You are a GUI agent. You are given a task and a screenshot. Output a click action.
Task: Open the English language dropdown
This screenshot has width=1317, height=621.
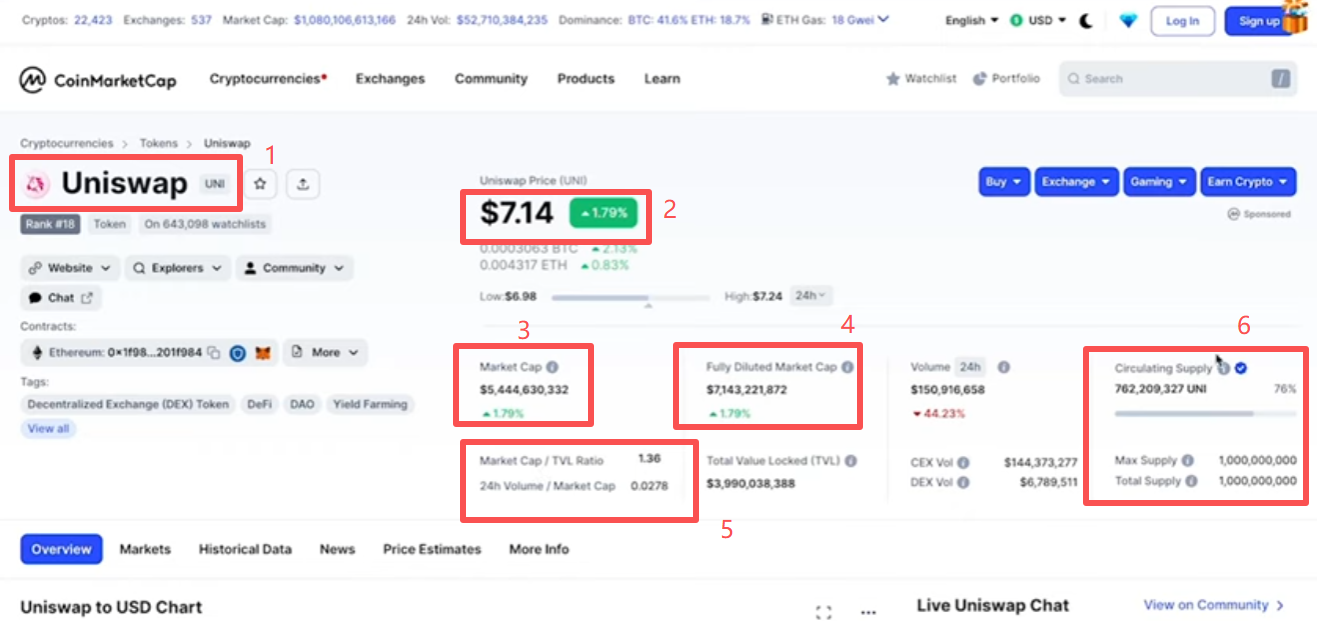[972, 20]
